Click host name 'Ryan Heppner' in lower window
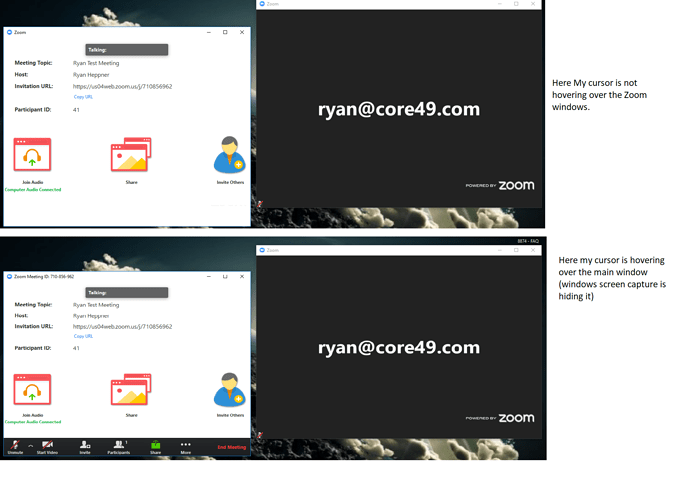This screenshot has height=500, width=682. click(91, 316)
